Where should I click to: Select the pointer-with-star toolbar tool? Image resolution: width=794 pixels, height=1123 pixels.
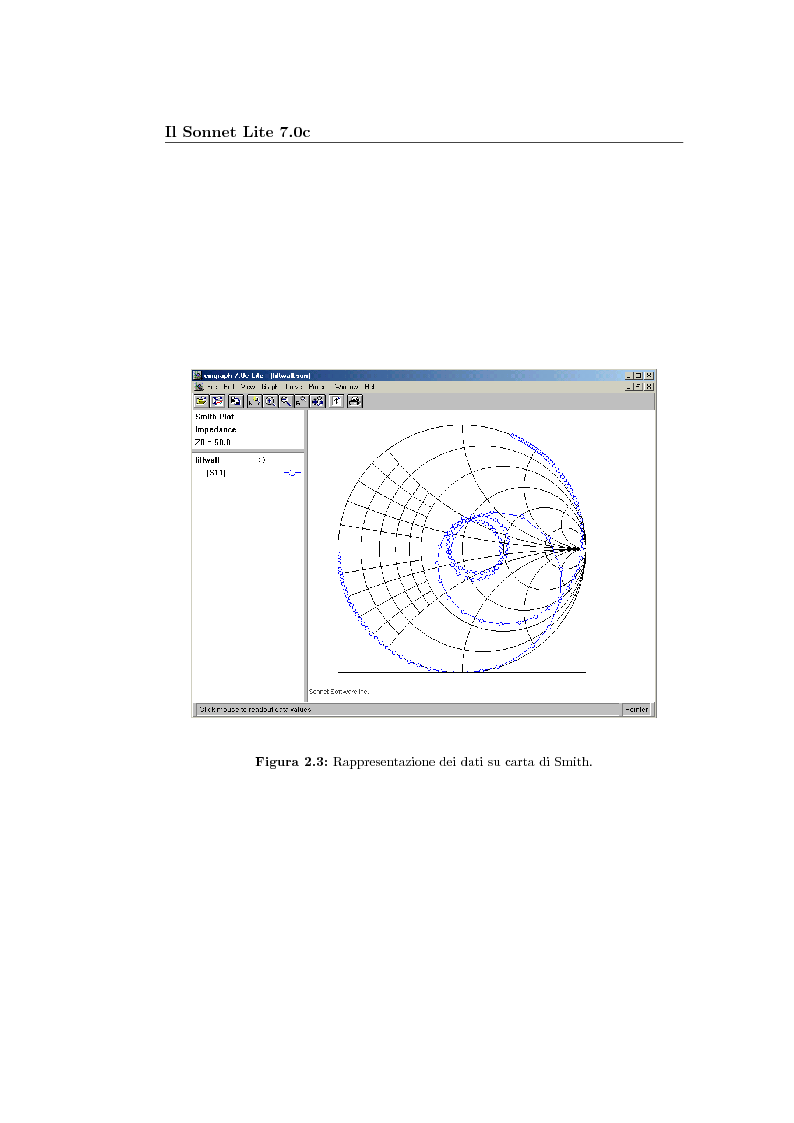click(254, 401)
